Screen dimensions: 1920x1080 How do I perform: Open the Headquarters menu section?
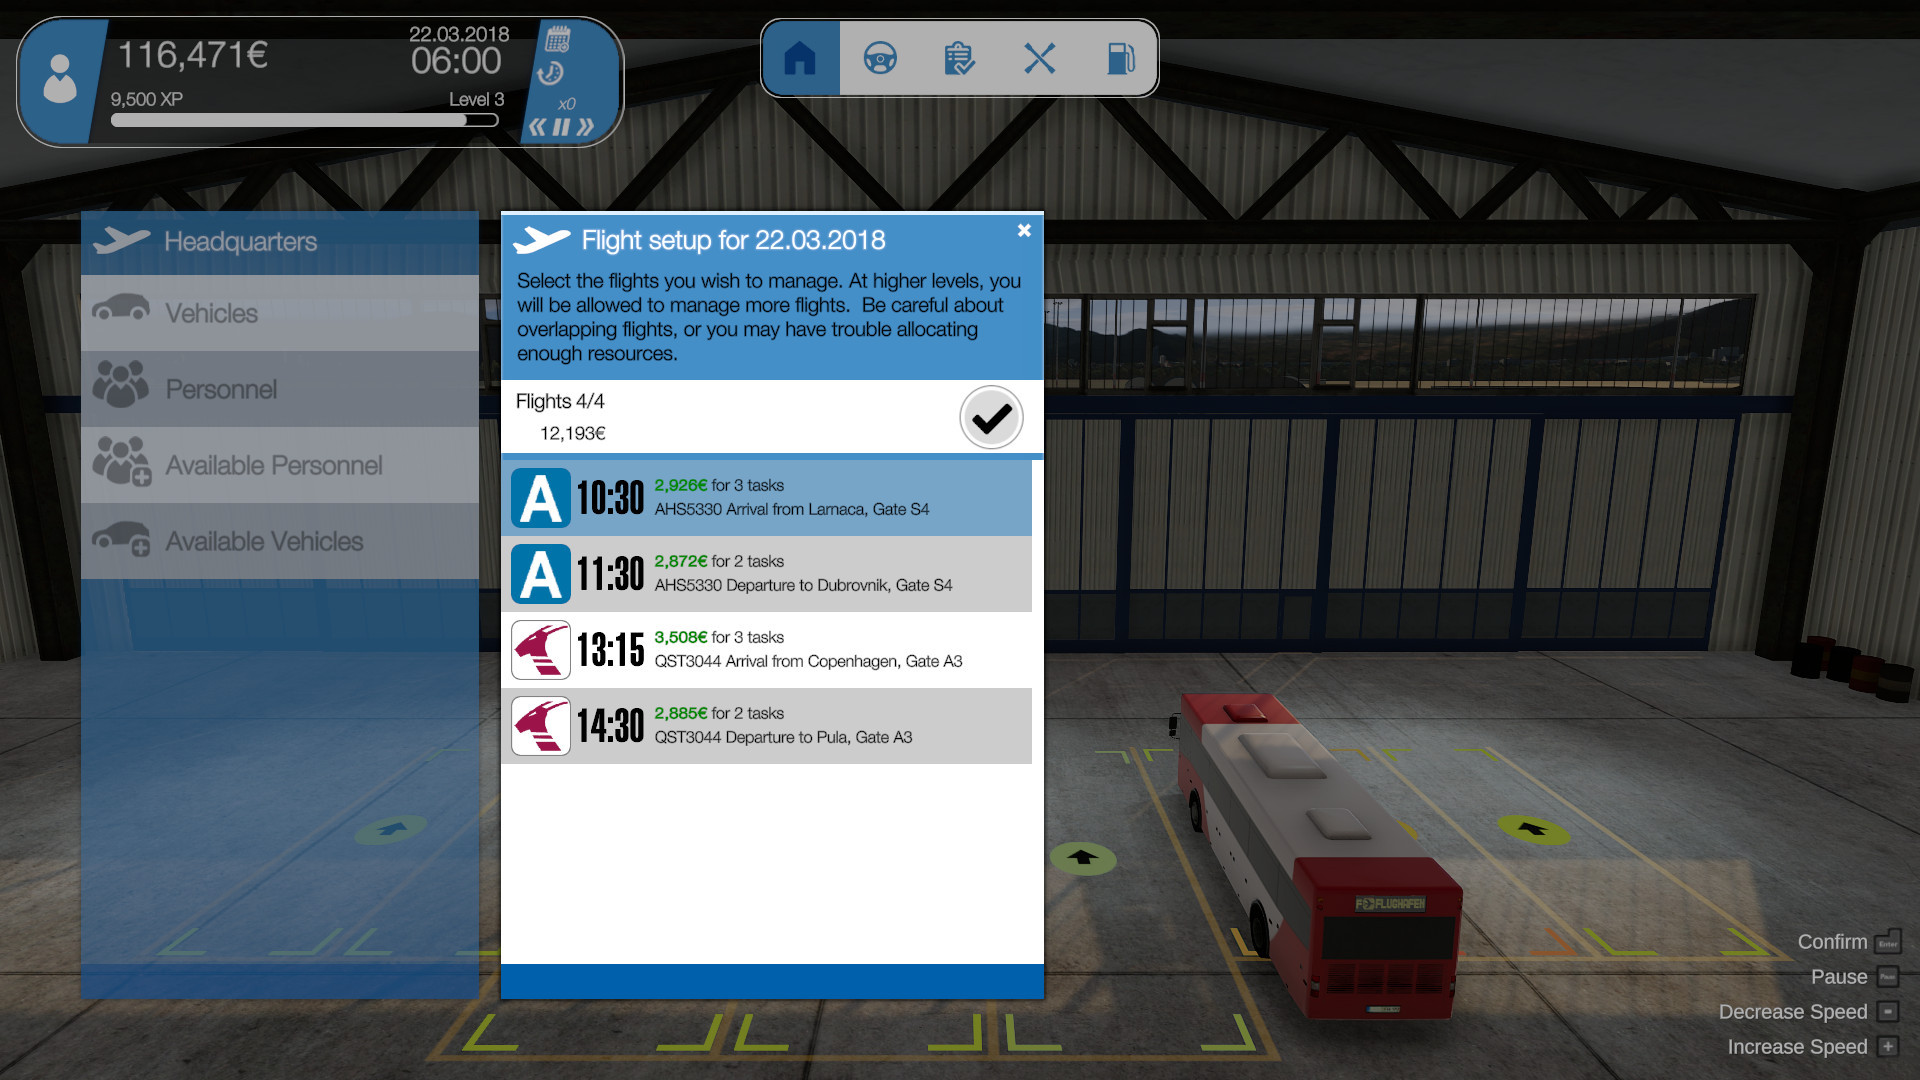pos(280,241)
